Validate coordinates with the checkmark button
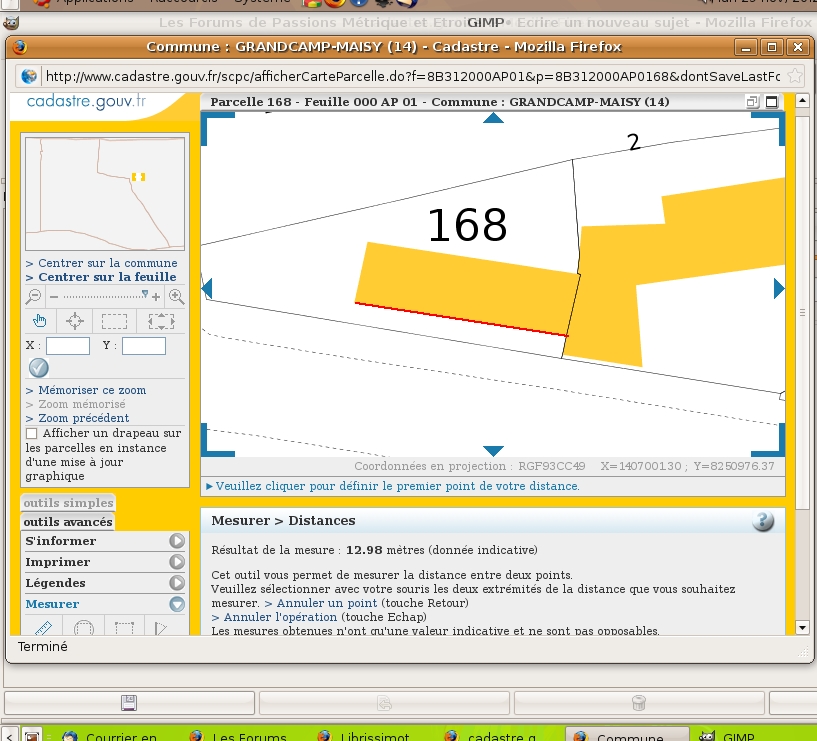This screenshot has height=741, width=817. (x=39, y=368)
